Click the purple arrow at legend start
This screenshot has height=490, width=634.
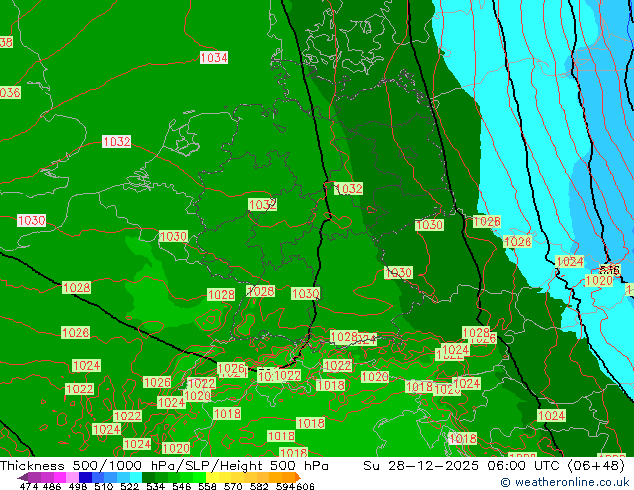coord(23,477)
